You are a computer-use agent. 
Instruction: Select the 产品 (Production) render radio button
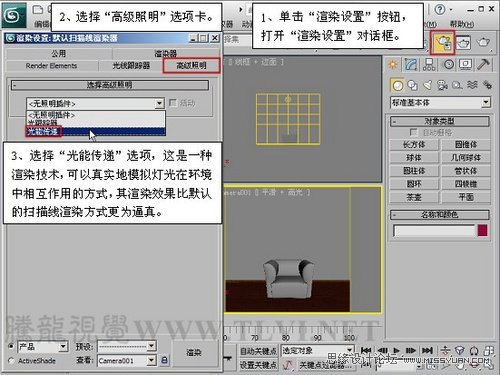(x=11, y=346)
